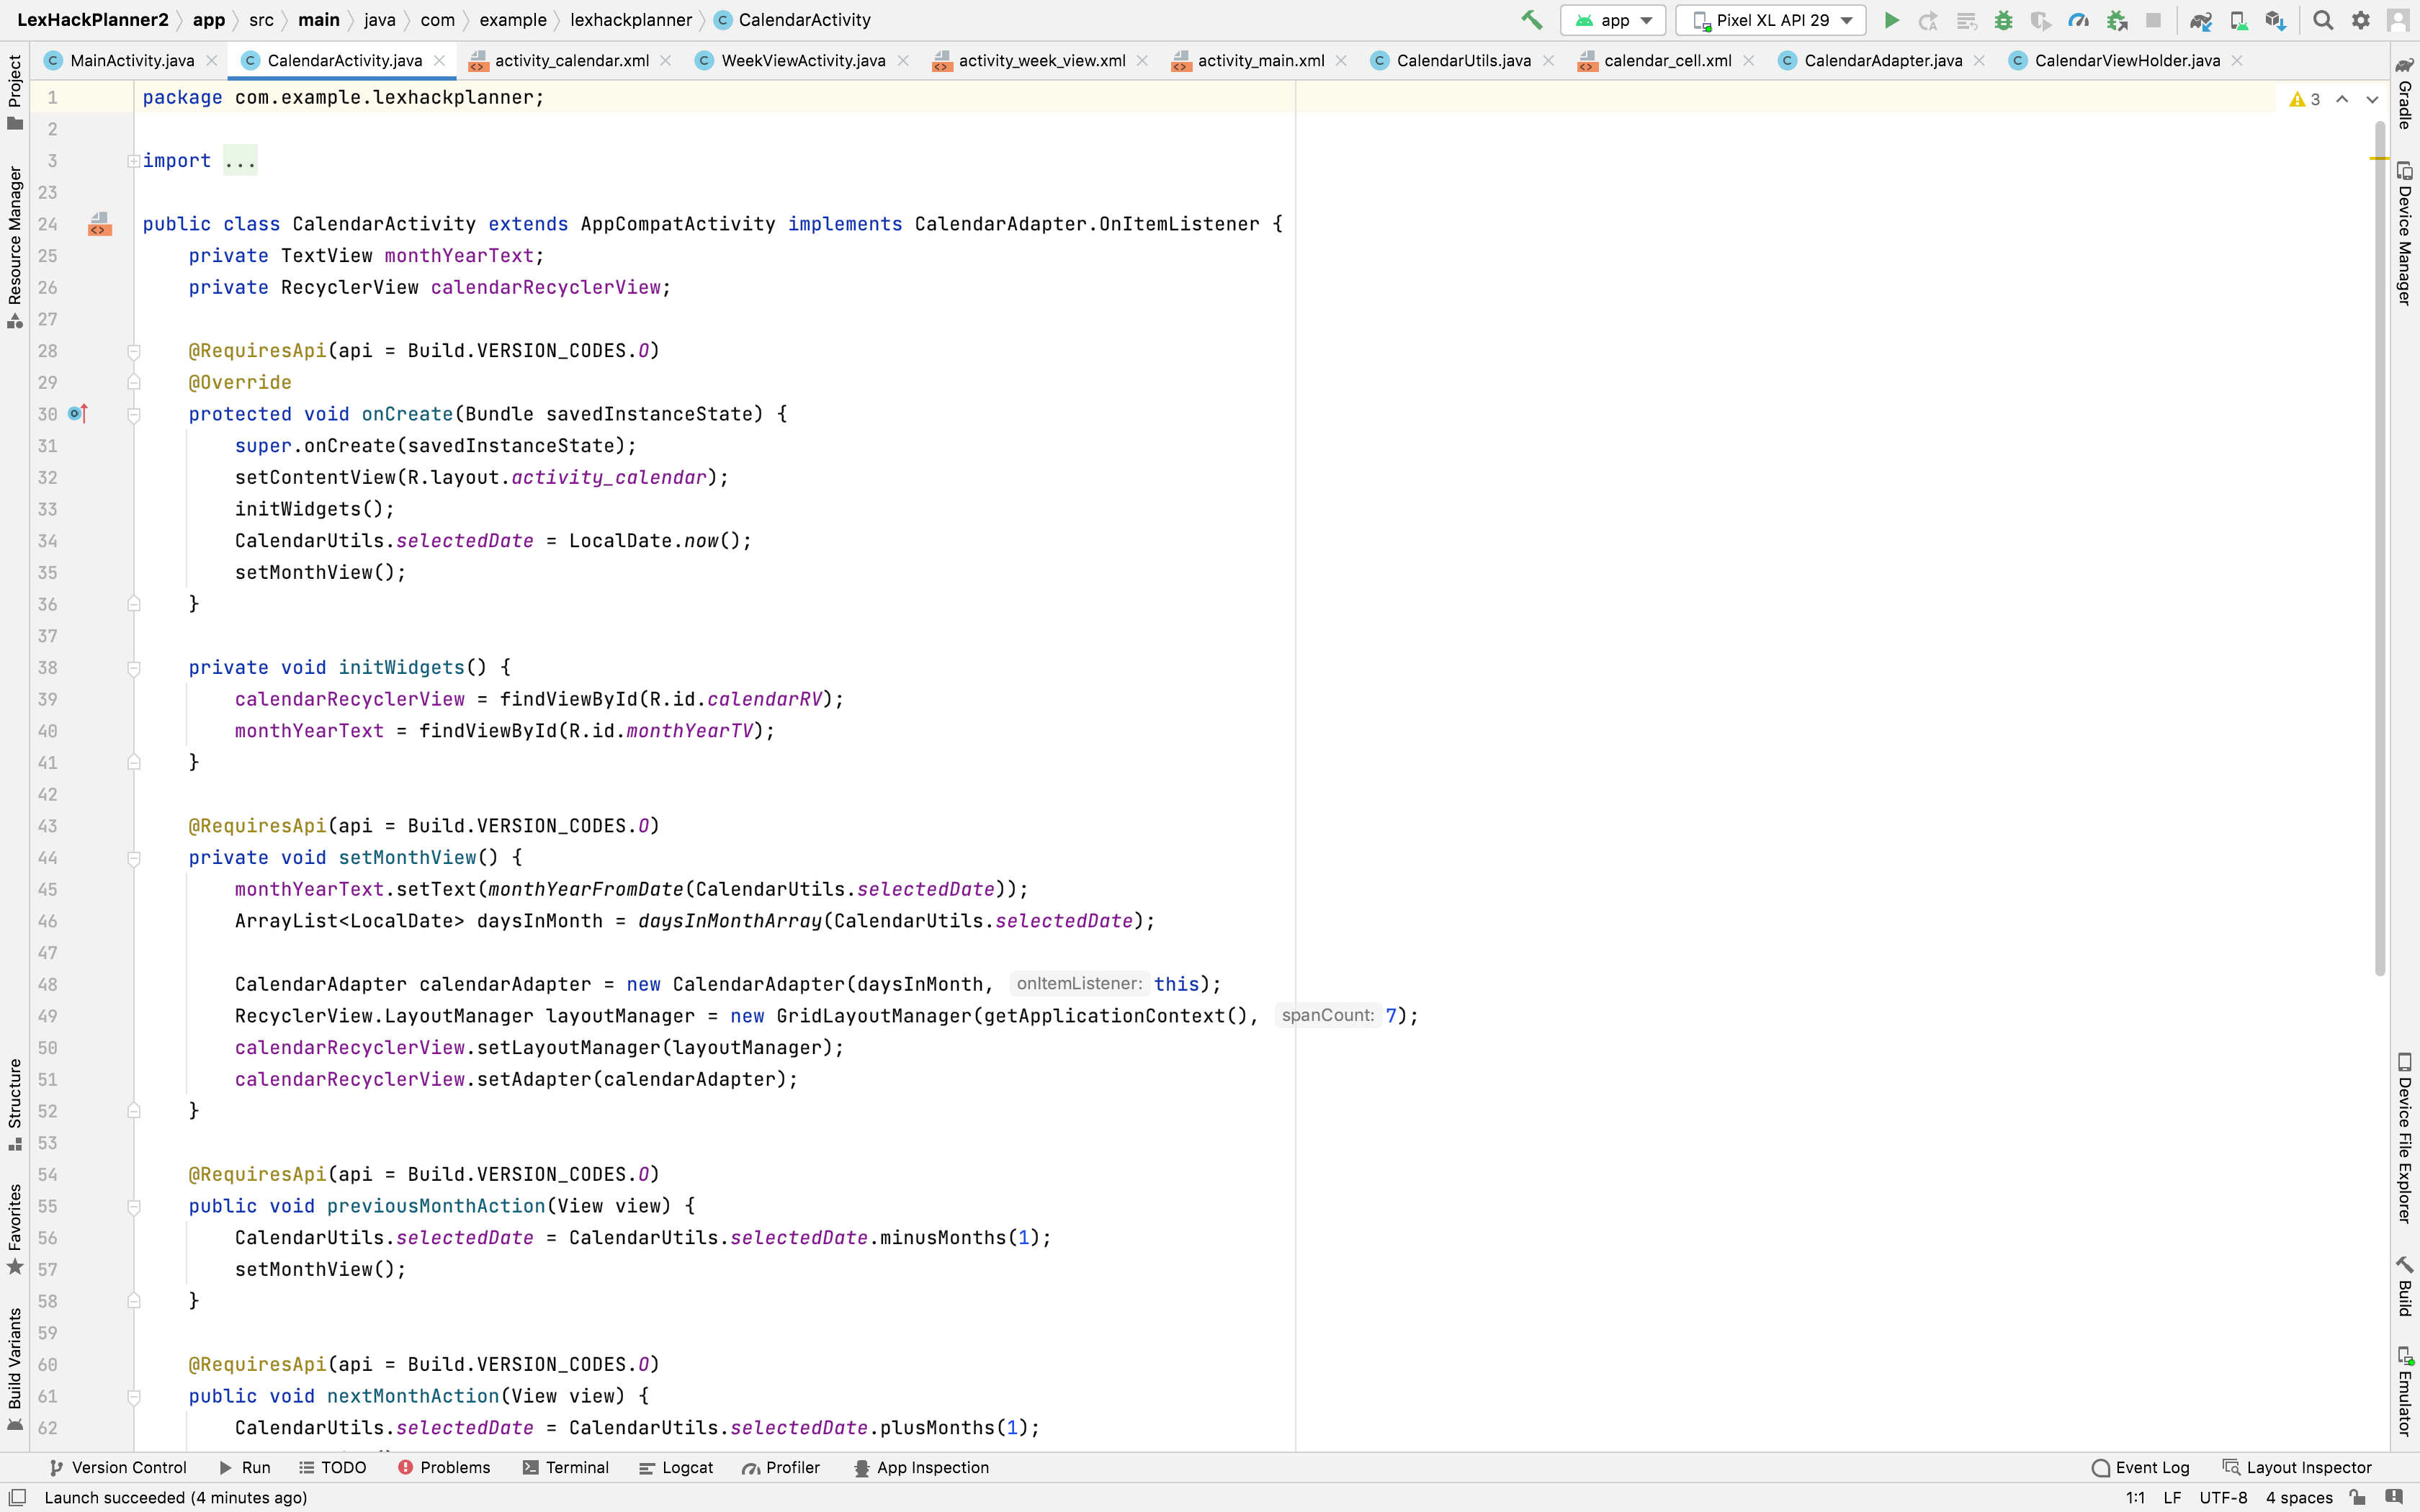Open the Profile app gauge icon
Screen dimensions: 2420x1512
(2078, 20)
